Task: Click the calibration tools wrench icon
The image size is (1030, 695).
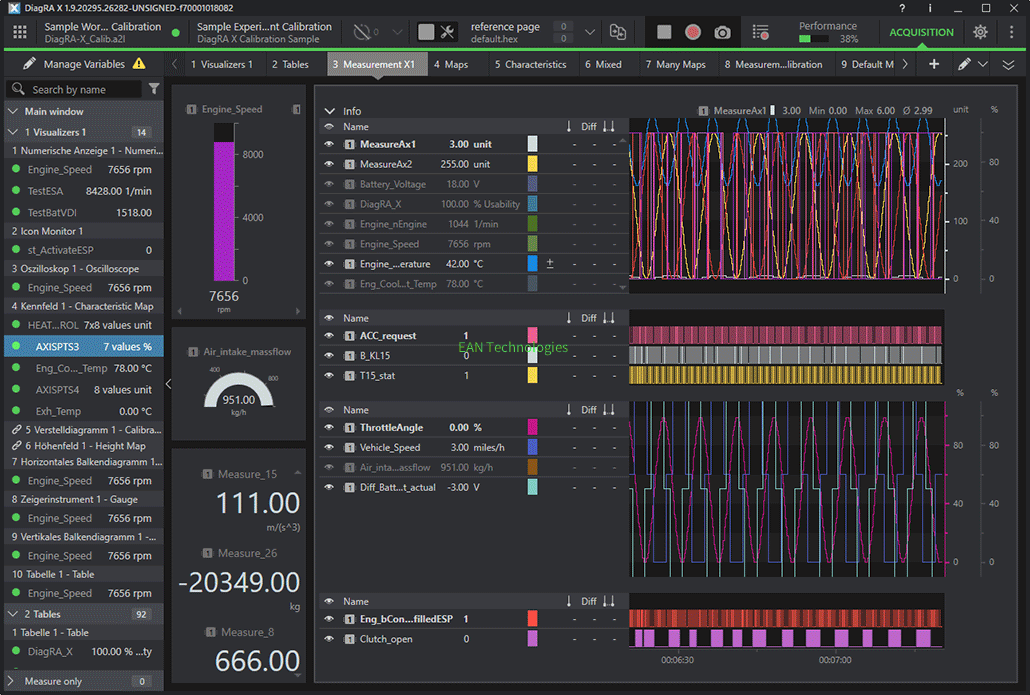Action: [447, 32]
